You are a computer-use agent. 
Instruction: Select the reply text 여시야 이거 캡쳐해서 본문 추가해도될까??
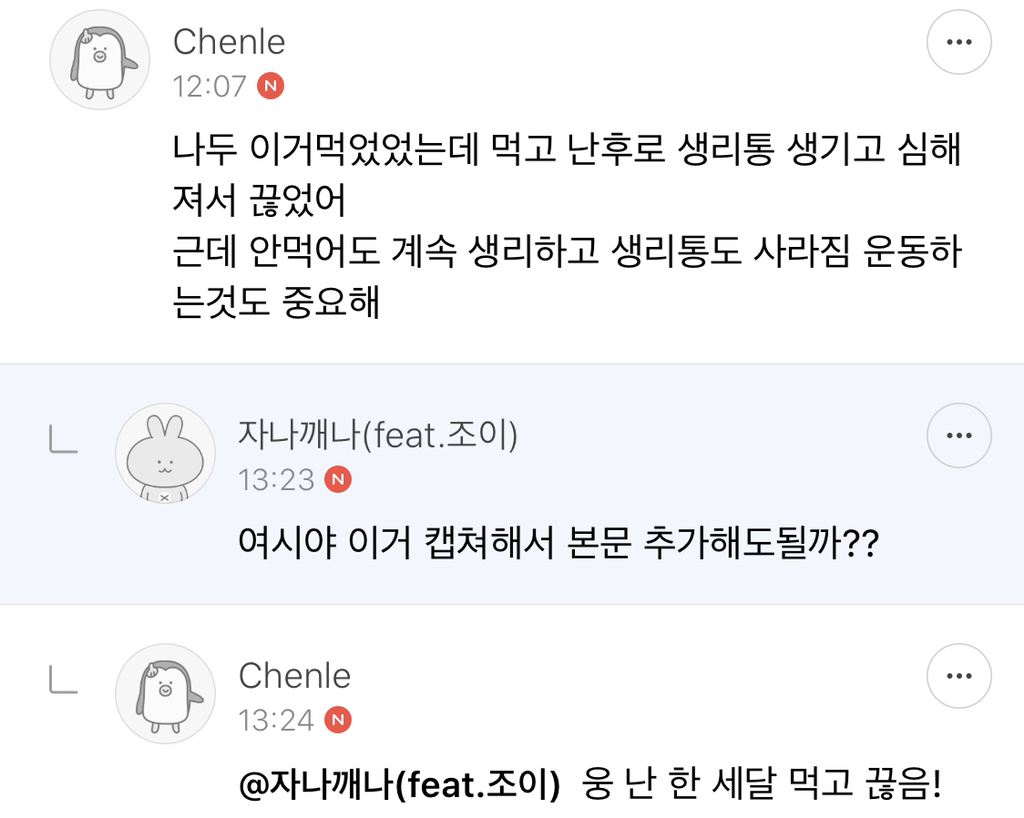click(x=558, y=546)
